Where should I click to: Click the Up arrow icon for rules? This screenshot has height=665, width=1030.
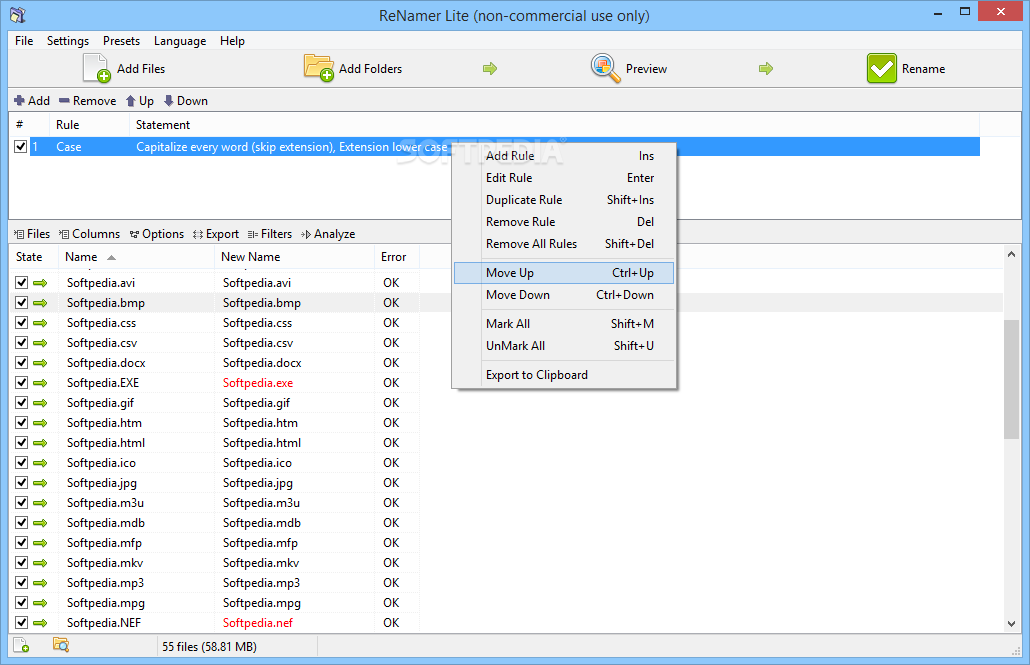[131, 101]
